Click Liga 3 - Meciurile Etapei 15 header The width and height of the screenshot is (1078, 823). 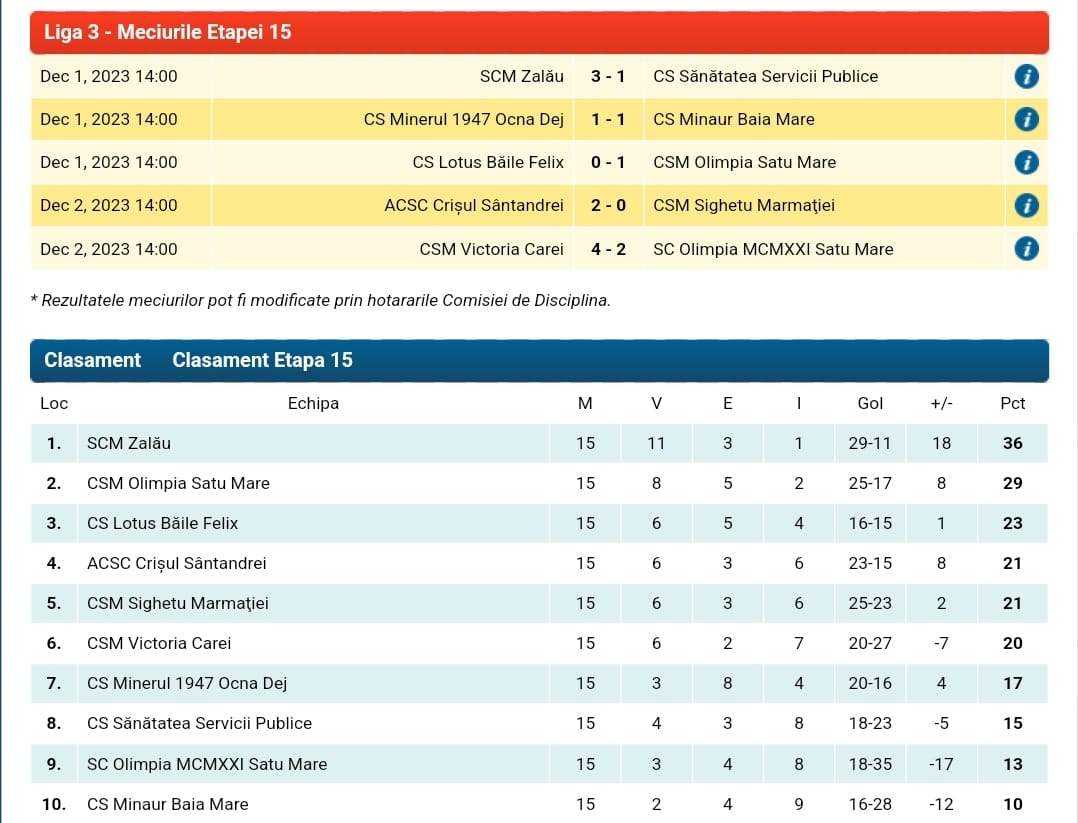(168, 32)
